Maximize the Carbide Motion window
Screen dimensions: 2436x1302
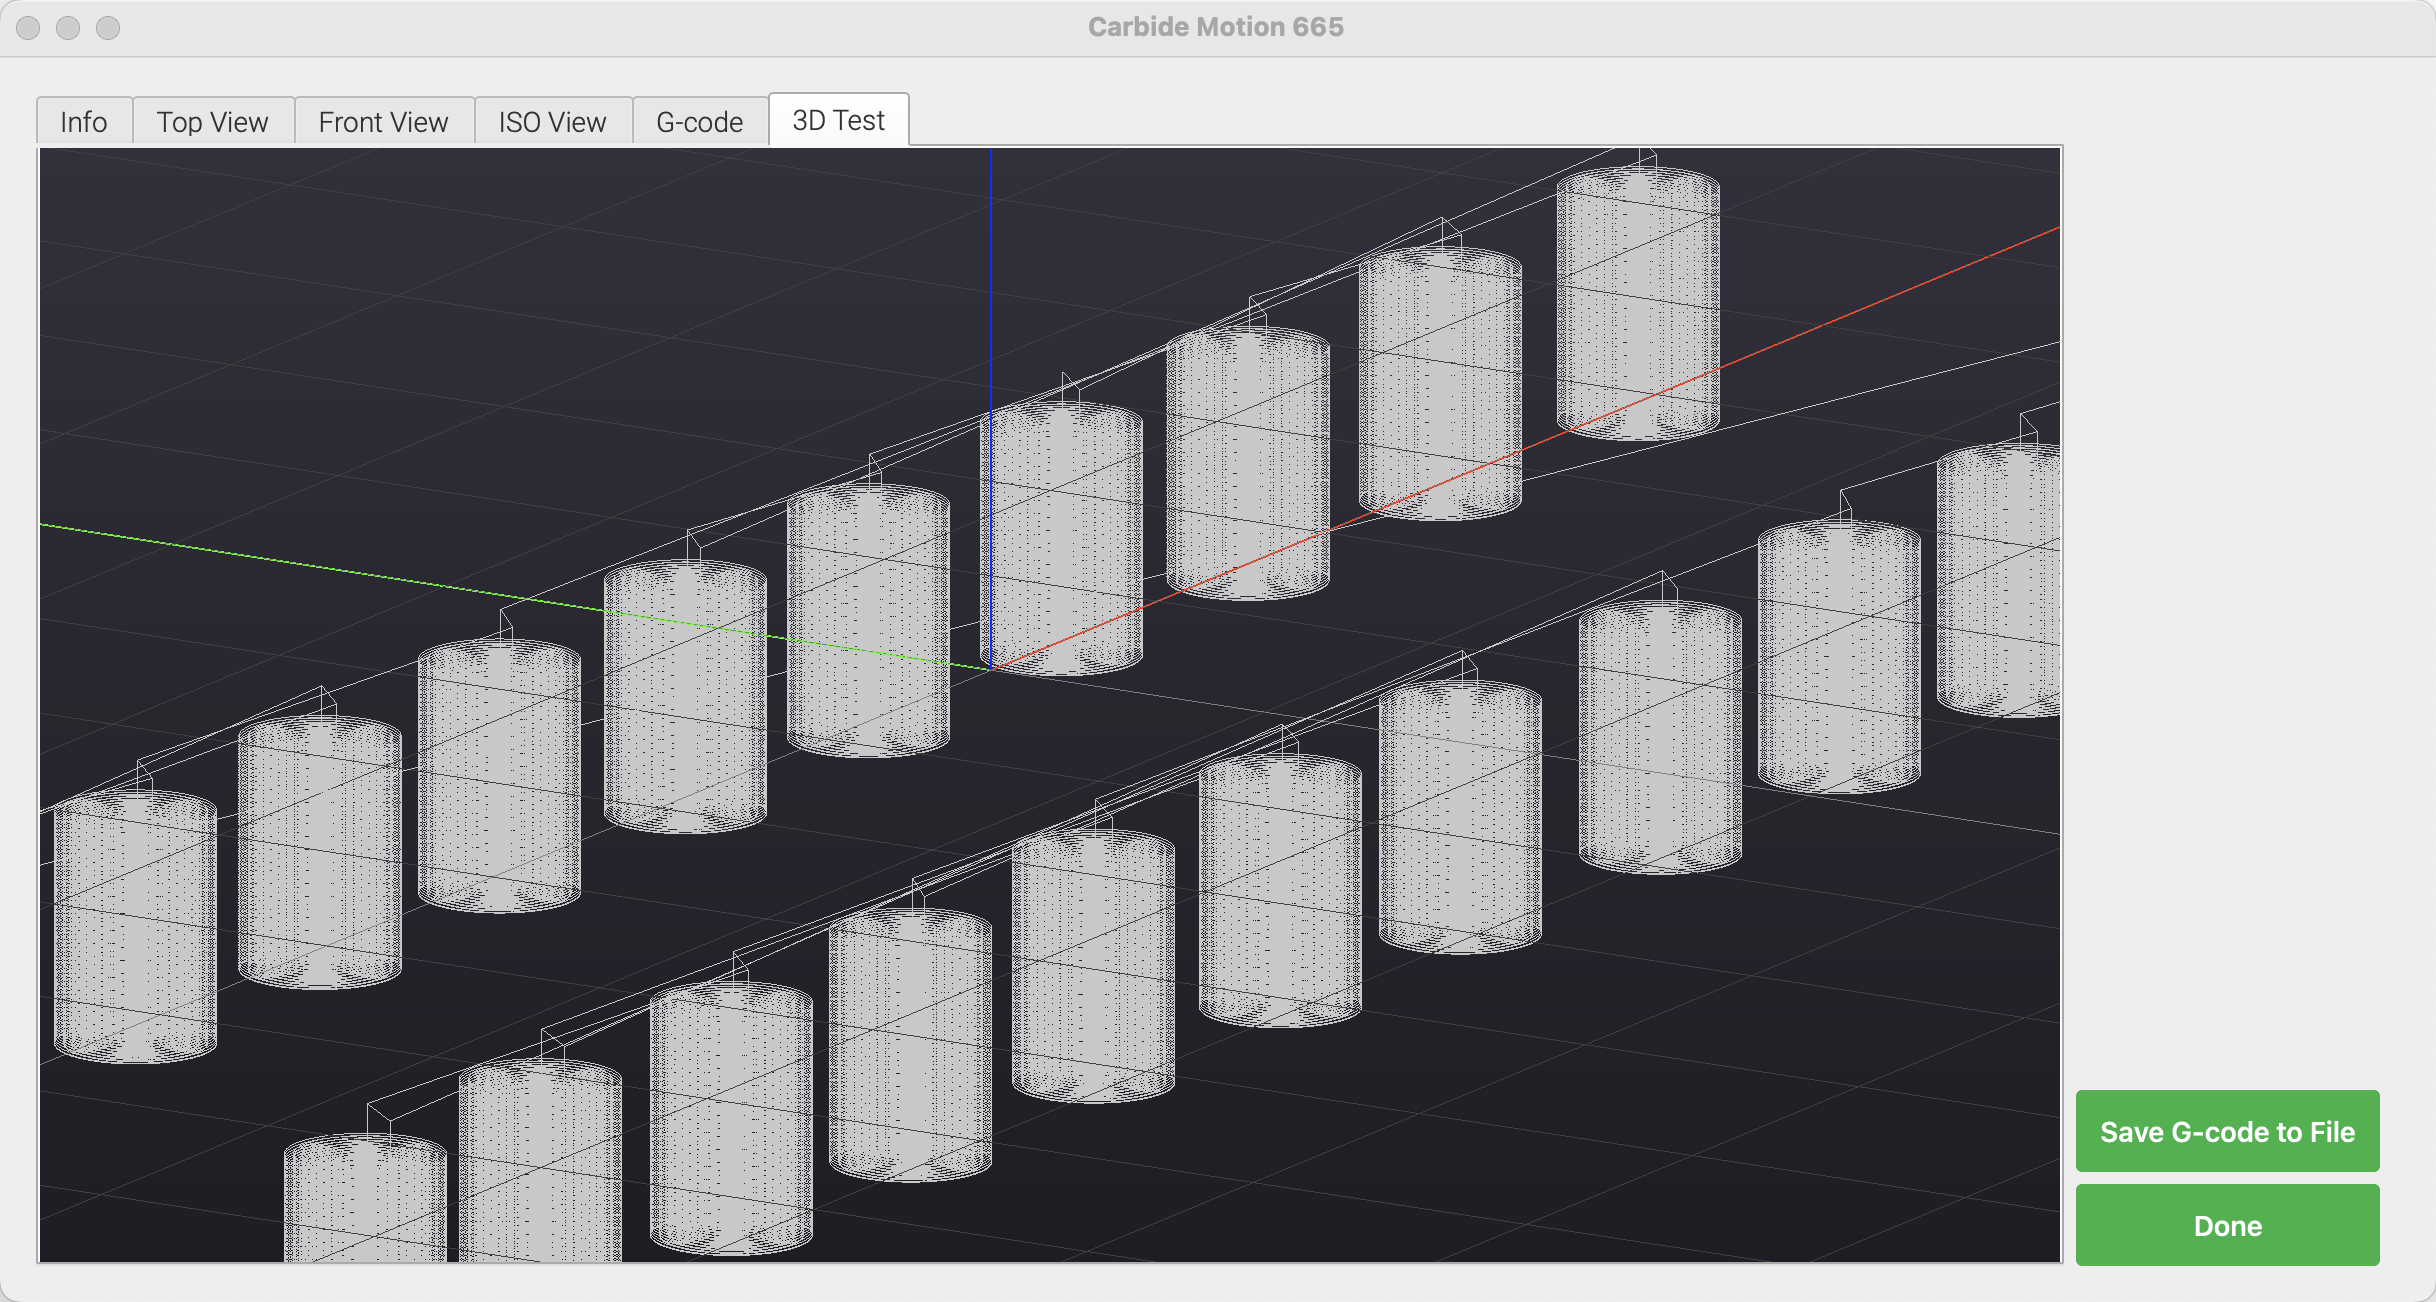tap(108, 28)
